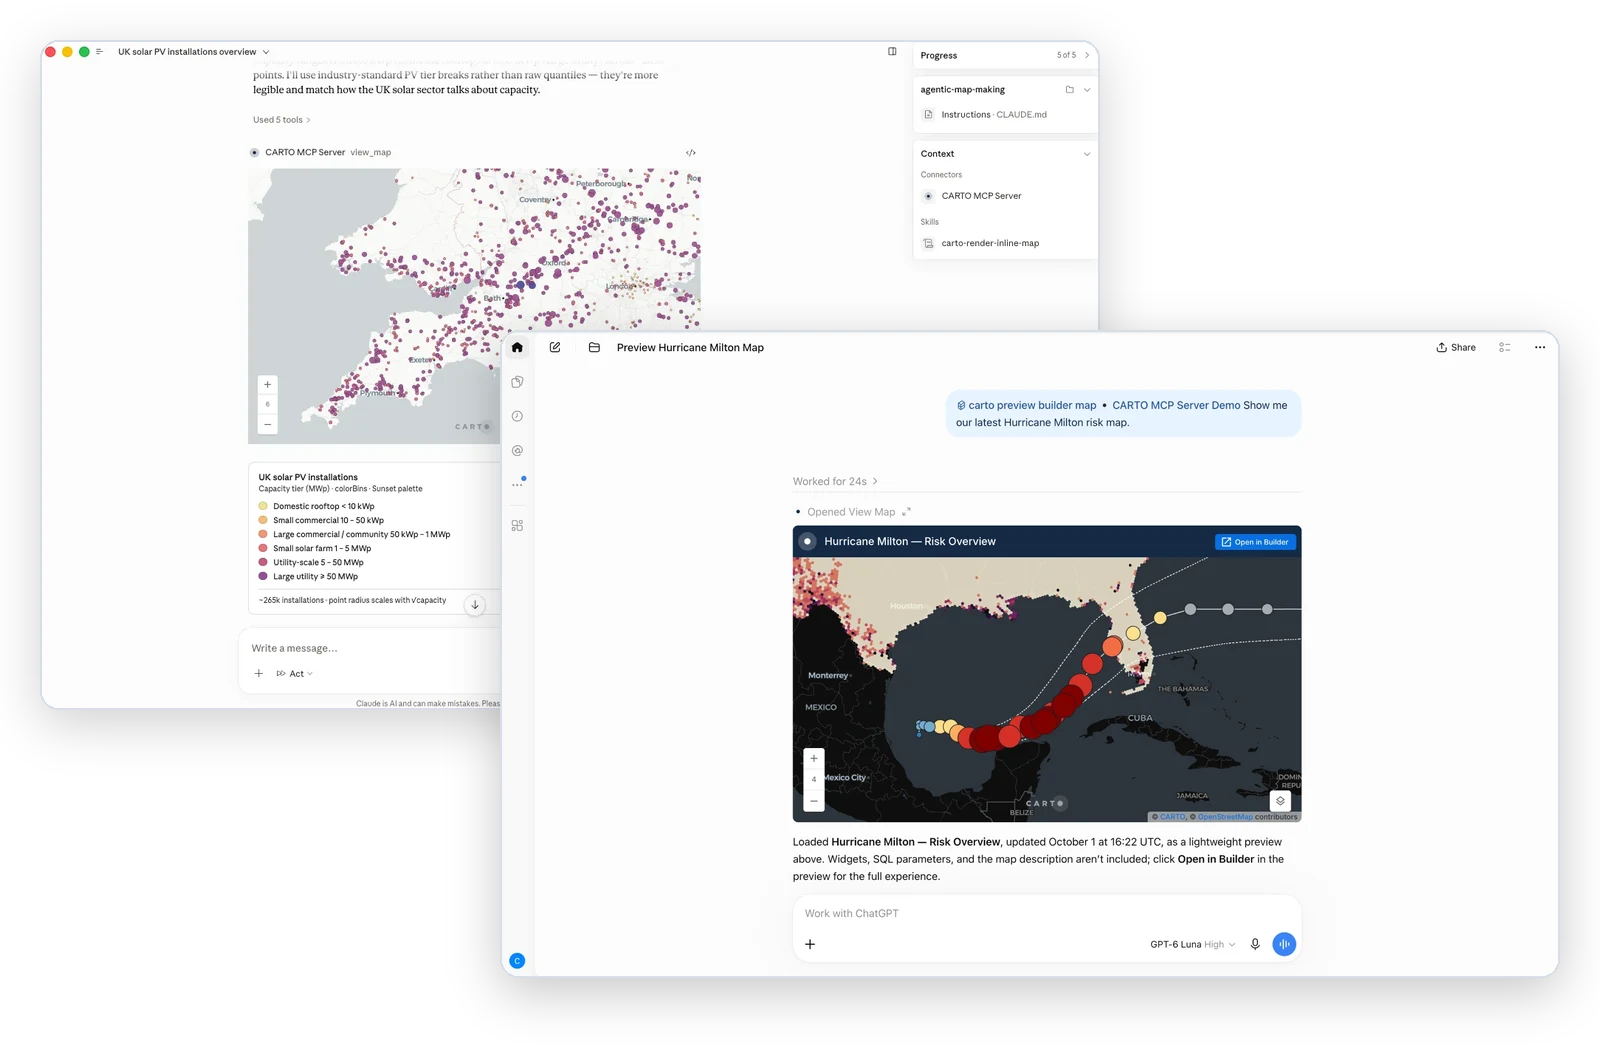Click the blue C user avatar
This screenshot has width=1600, height=1054.
[x=517, y=961]
